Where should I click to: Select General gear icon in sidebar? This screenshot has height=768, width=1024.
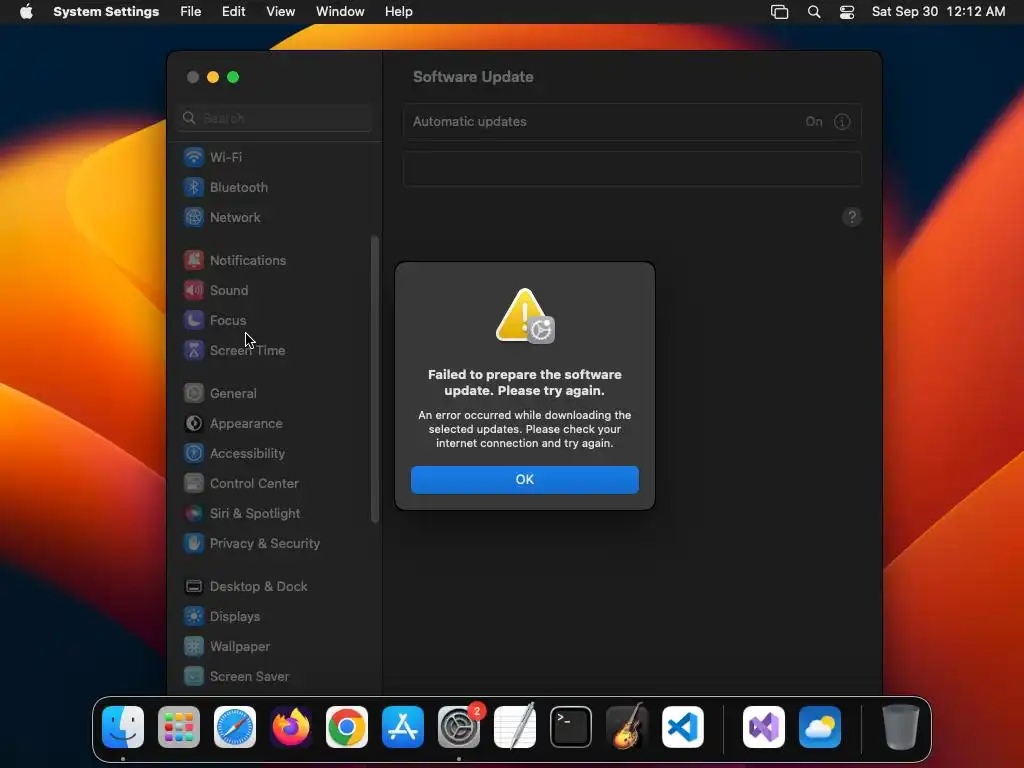[x=193, y=394]
